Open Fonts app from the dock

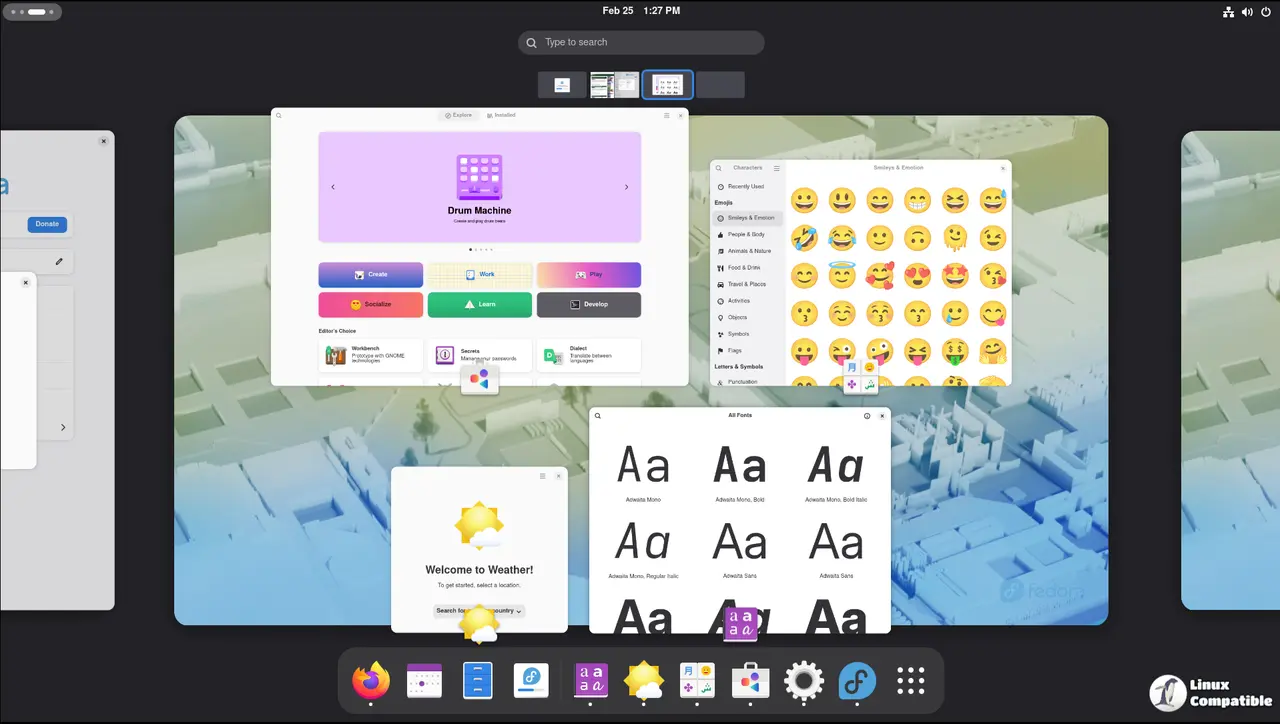[x=590, y=681]
